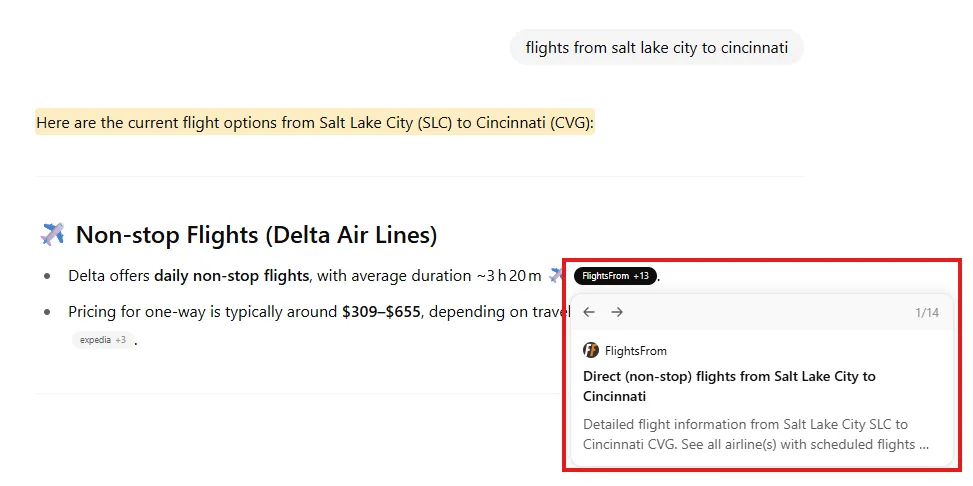Open the FlightsFrom +13 citation chip
Image resolution: width=973 pixels, height=486 pixels.
coord(615,276)
